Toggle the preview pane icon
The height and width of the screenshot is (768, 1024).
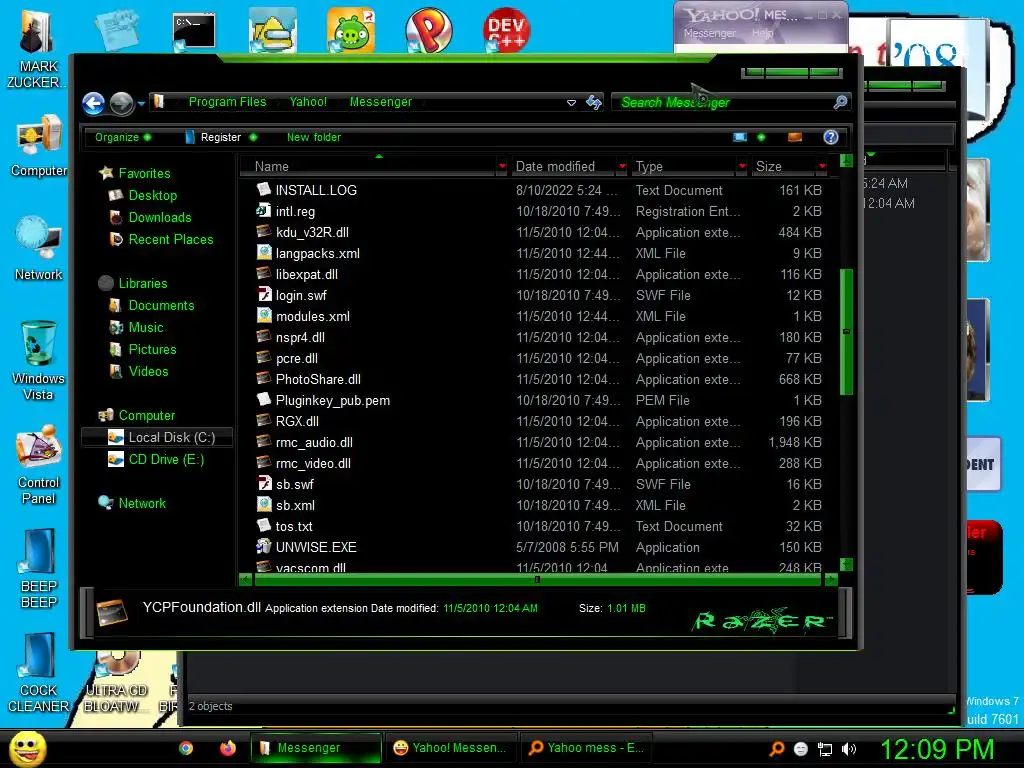pyautogui.click(x=795, y=137)
